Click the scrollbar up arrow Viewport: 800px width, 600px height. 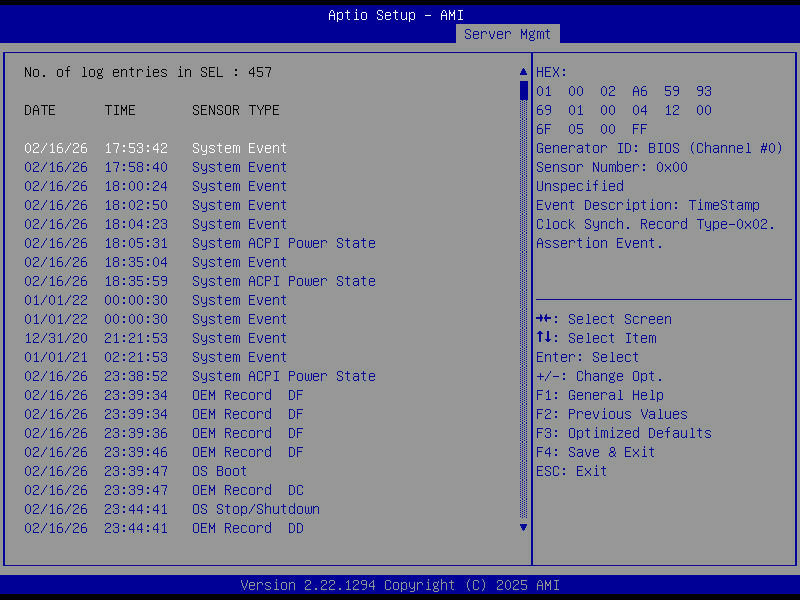[522, 71]
